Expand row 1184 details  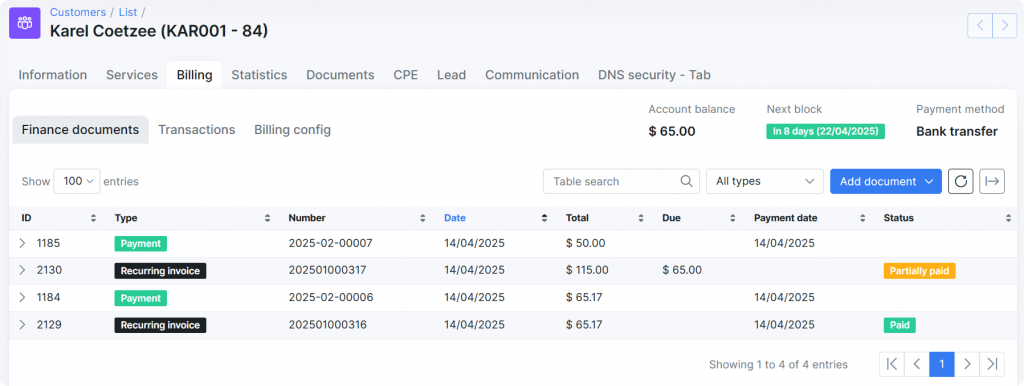click(x=22, y=298)
